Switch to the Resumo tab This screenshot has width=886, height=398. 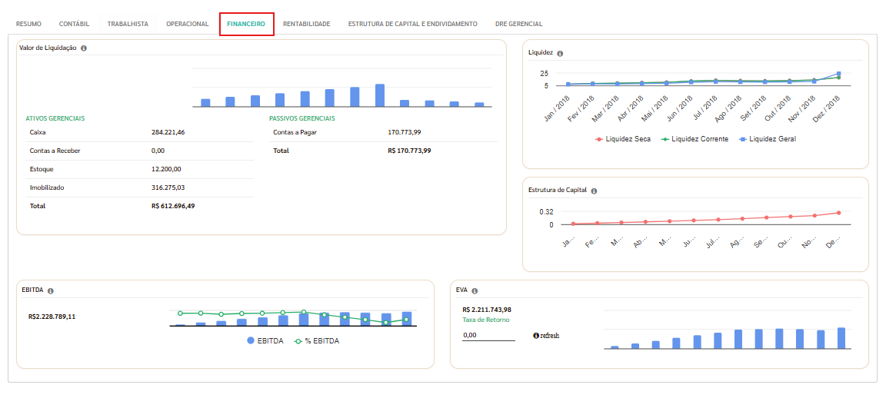[28, 24]
